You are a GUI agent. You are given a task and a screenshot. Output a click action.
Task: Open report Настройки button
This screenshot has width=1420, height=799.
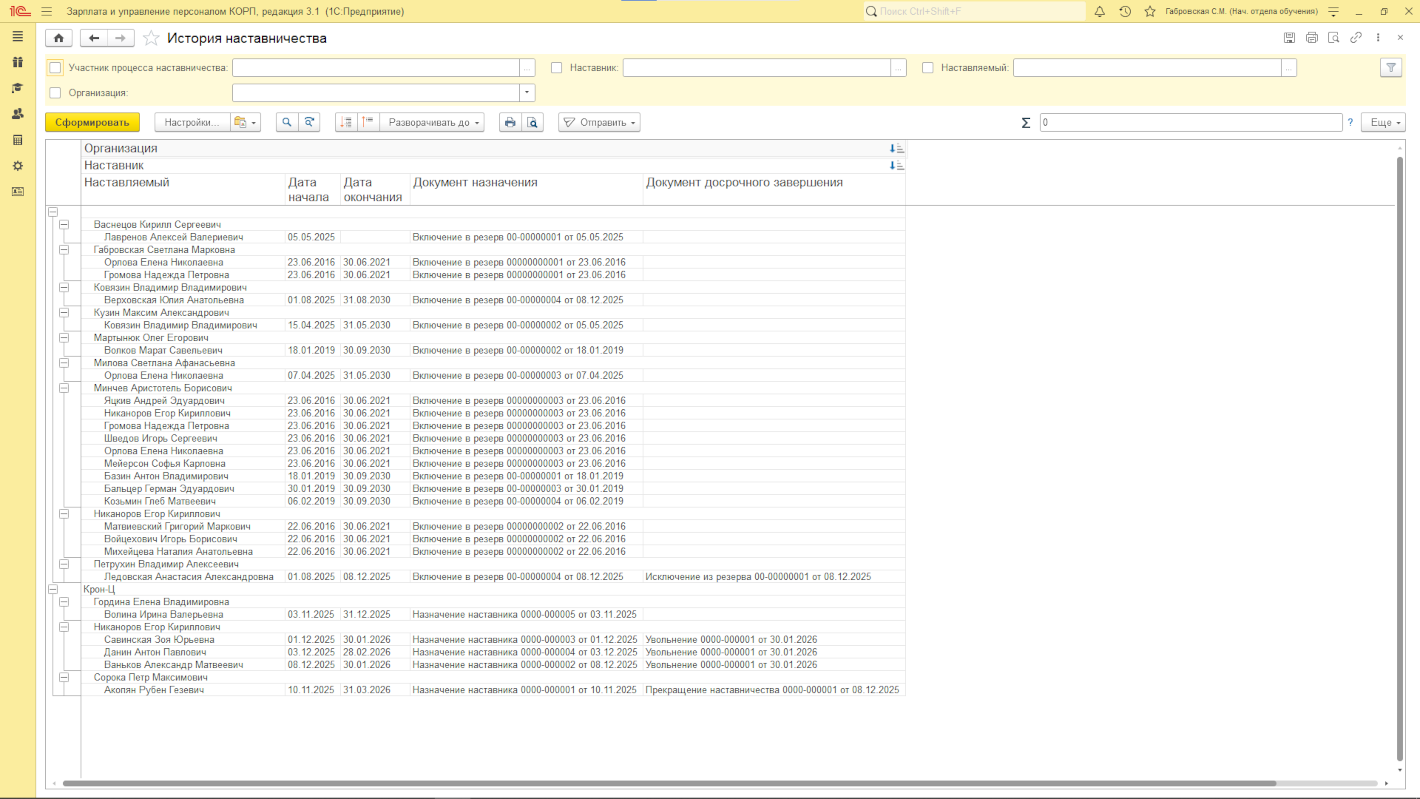(x=191, y=122)
